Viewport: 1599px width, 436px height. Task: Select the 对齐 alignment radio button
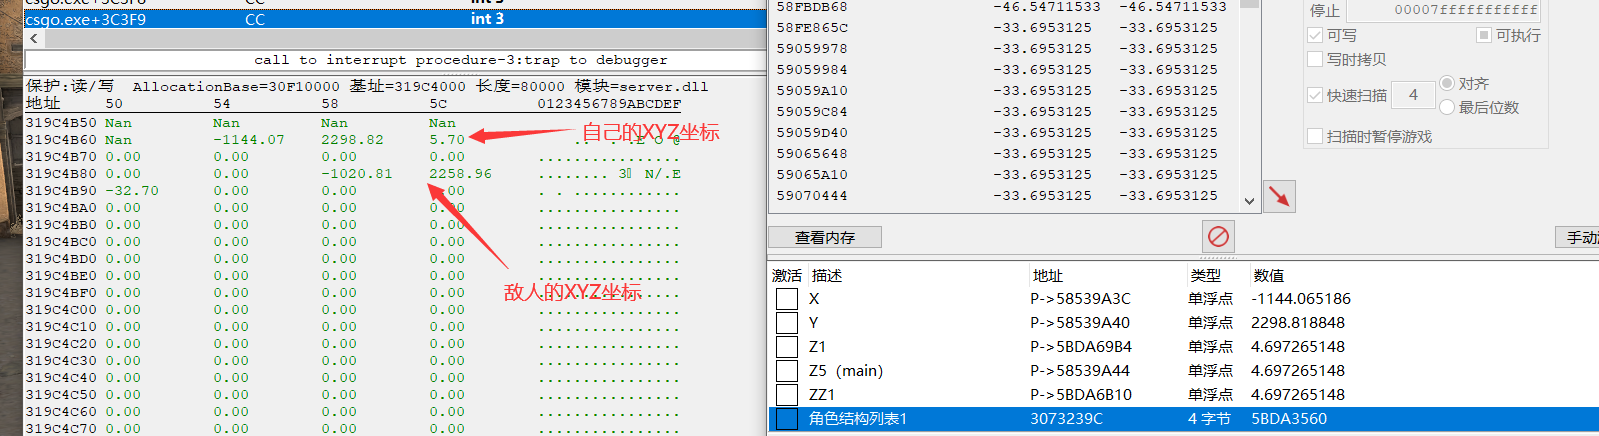pos(1447,83)
